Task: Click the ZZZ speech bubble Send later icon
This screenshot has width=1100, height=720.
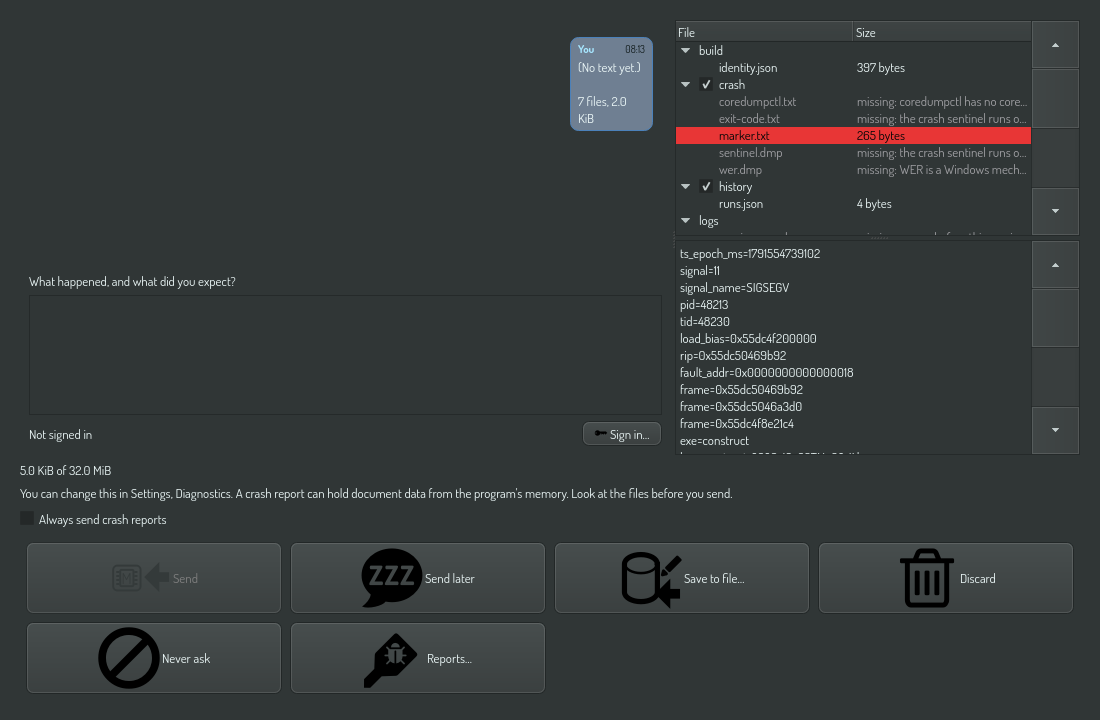Action: pyautogui.click(x=391, y=578)
